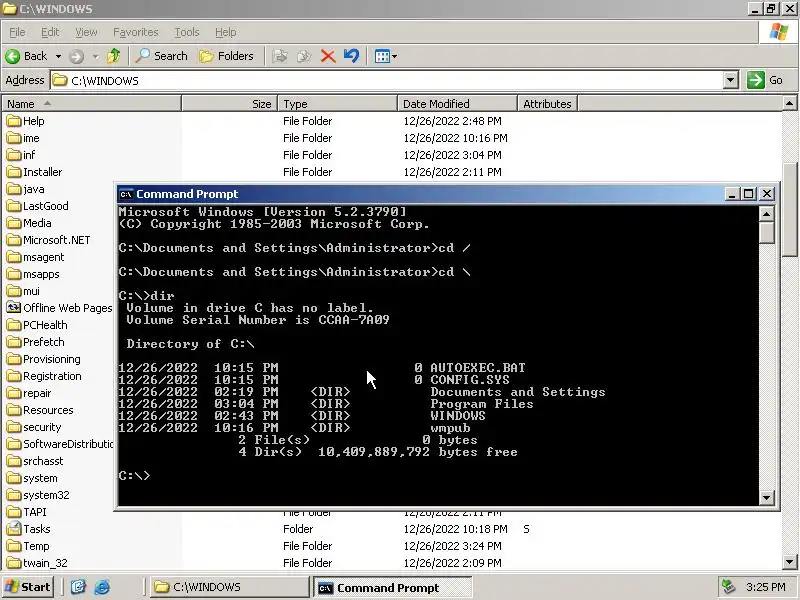
Task: Click the red Delete icon
Action: point(328,56)
